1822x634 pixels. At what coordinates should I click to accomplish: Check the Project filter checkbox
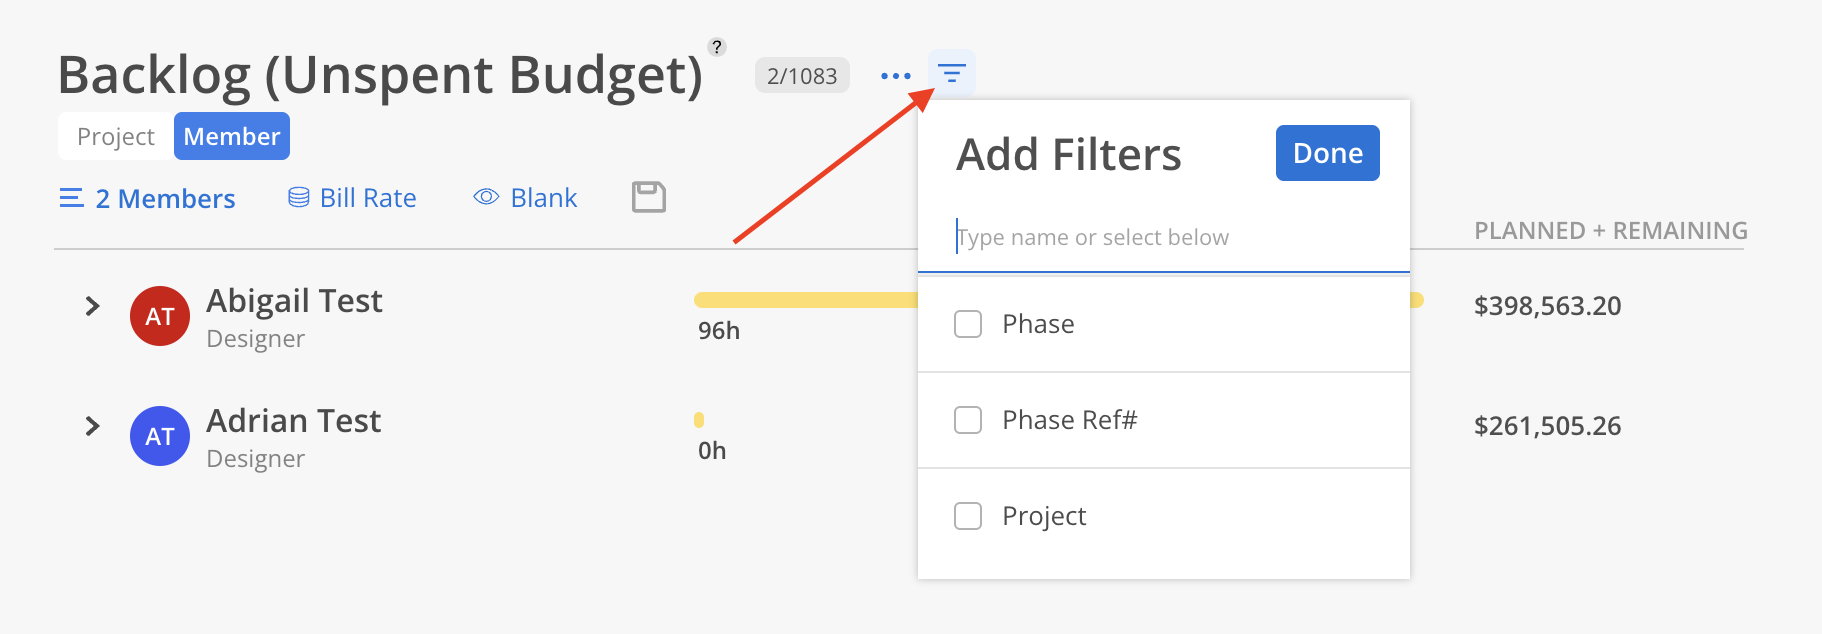[968, 516]
